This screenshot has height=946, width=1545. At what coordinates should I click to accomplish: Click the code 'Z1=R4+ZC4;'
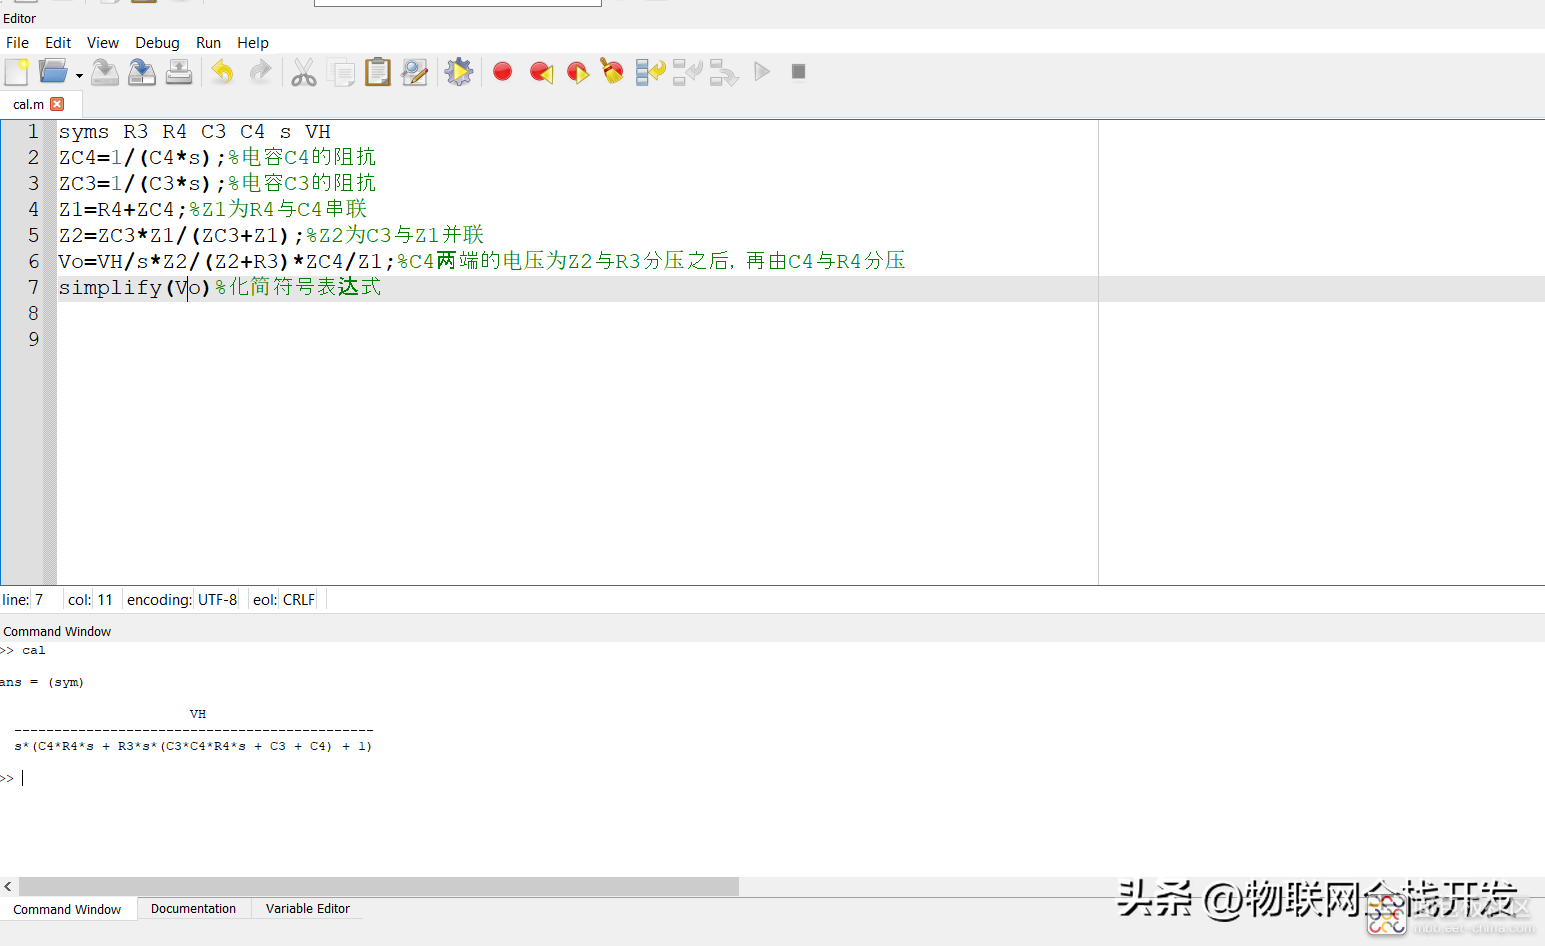[122, 209]
